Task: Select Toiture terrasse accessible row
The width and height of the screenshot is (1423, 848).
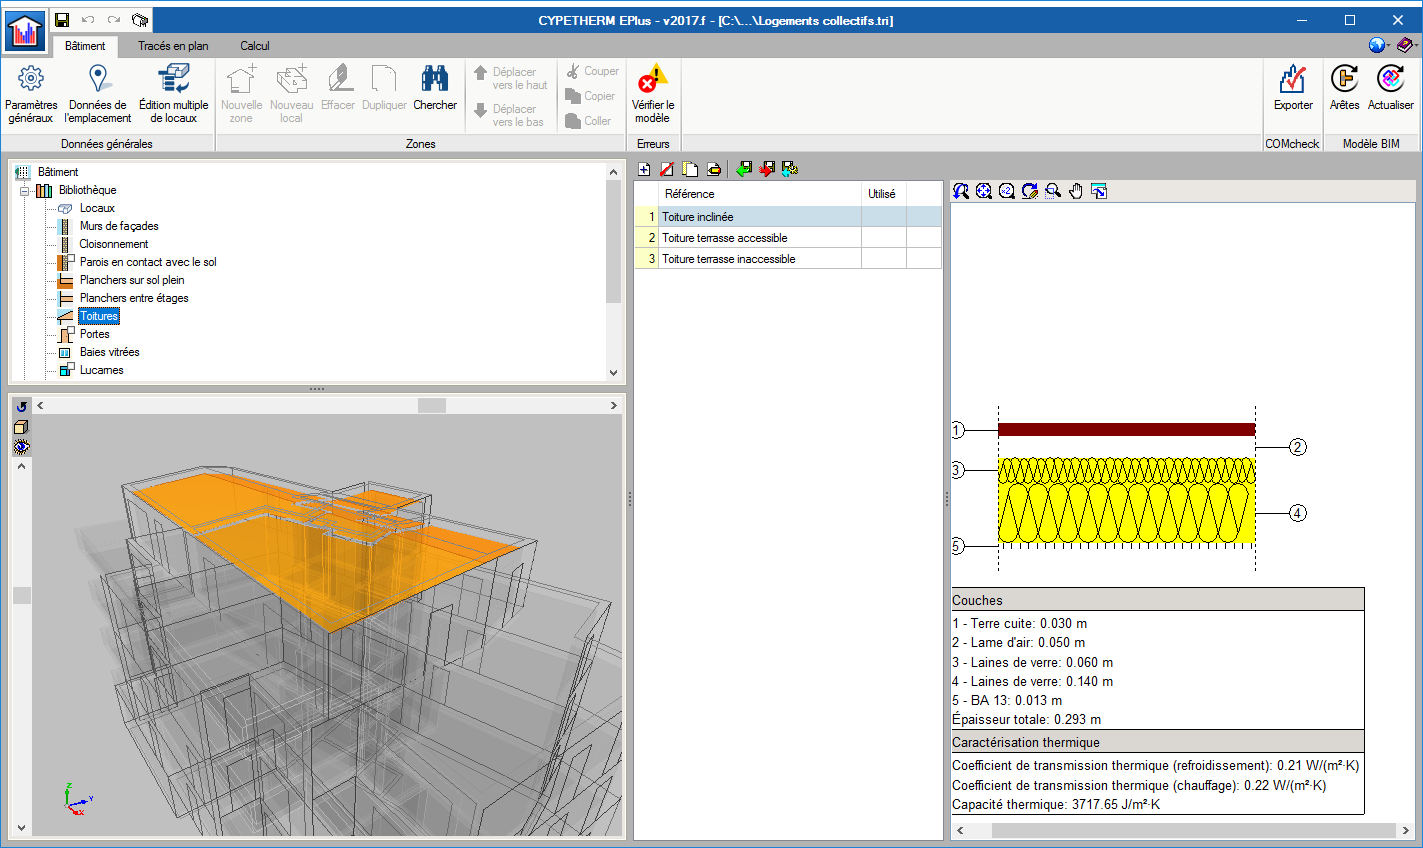Action: [x=788, y=238]
